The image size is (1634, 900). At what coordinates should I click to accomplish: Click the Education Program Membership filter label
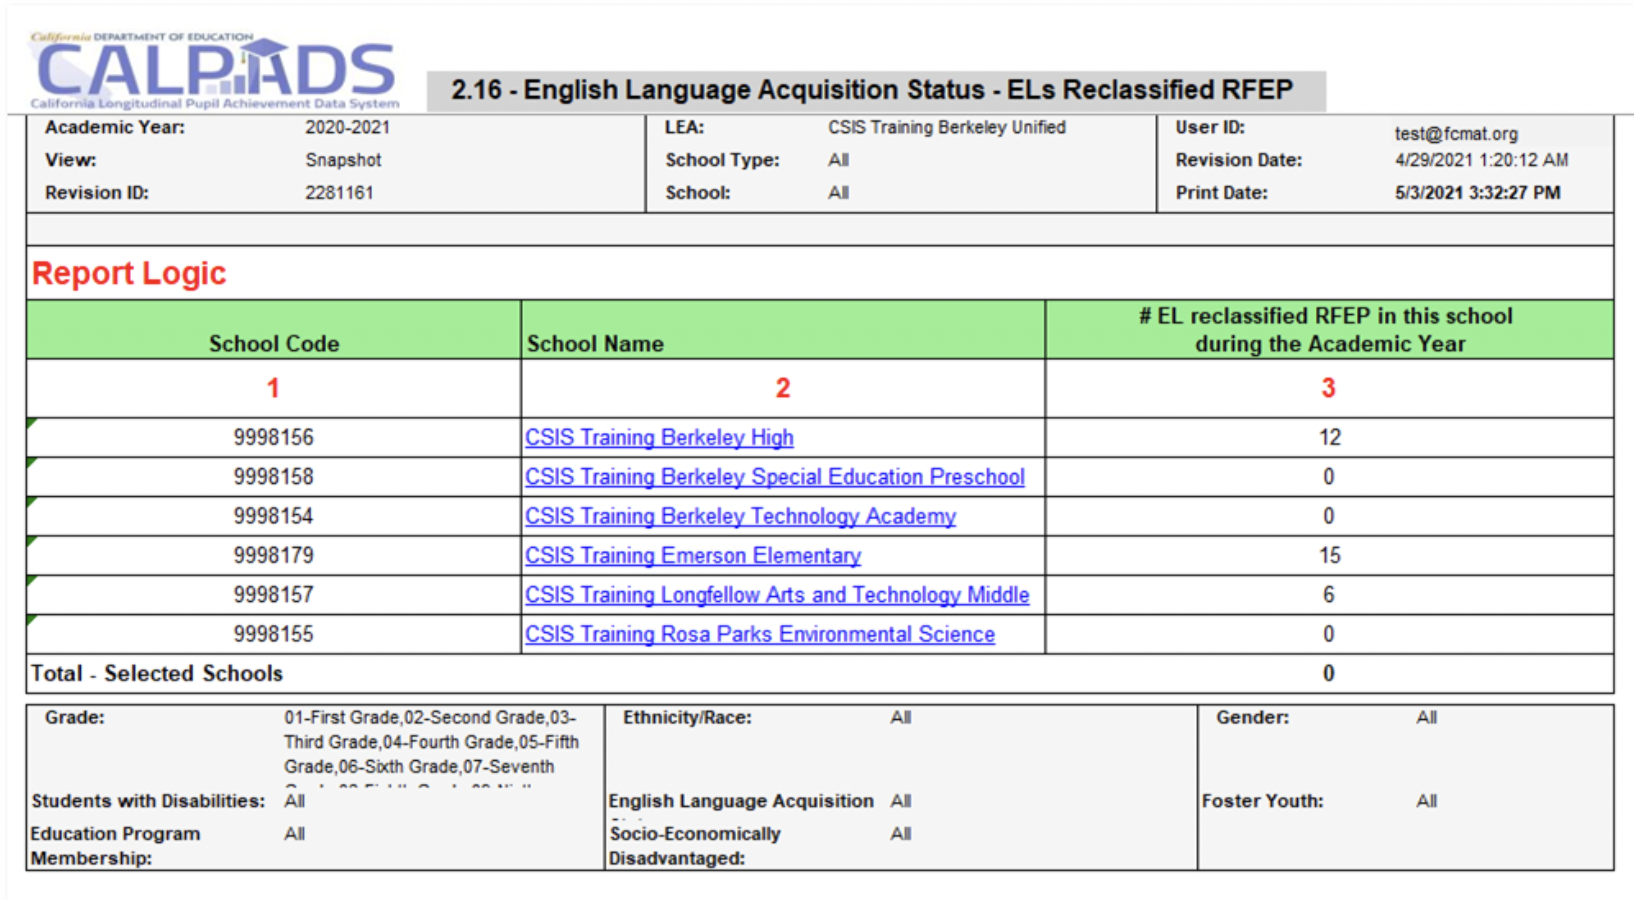point(115,846)
